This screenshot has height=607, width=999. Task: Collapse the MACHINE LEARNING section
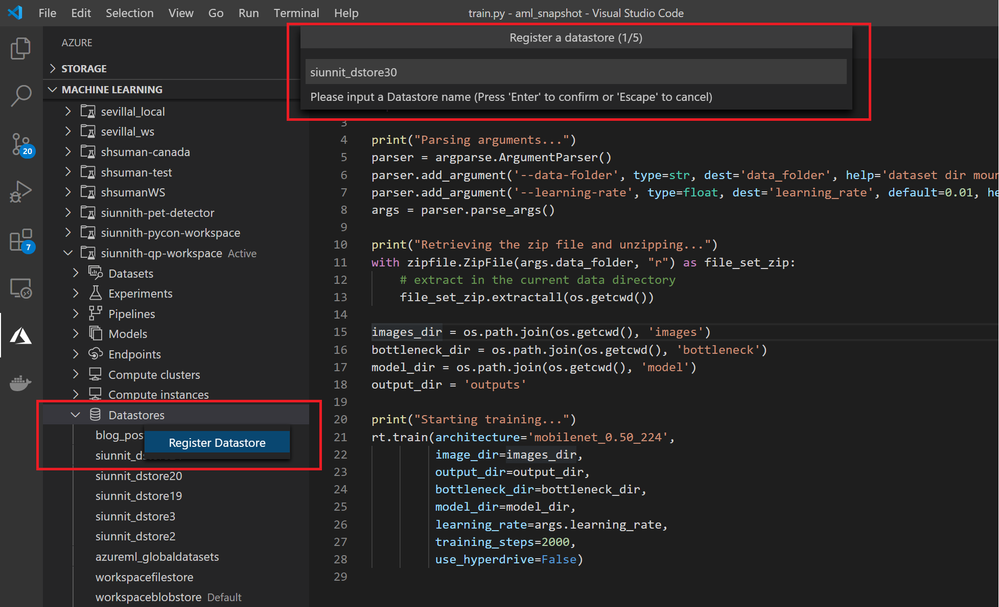[112, 90]
